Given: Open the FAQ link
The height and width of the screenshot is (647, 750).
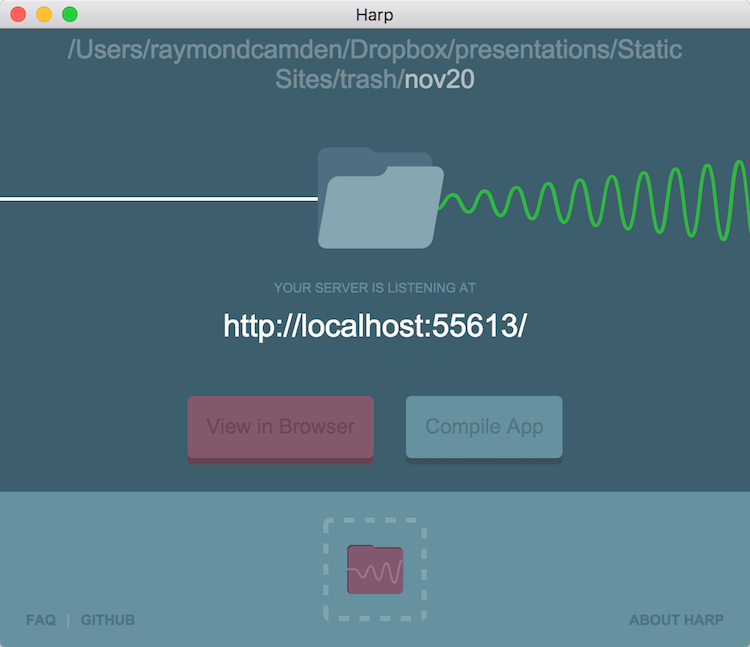Looking at the screenshot, I should (x=41, y=620).
